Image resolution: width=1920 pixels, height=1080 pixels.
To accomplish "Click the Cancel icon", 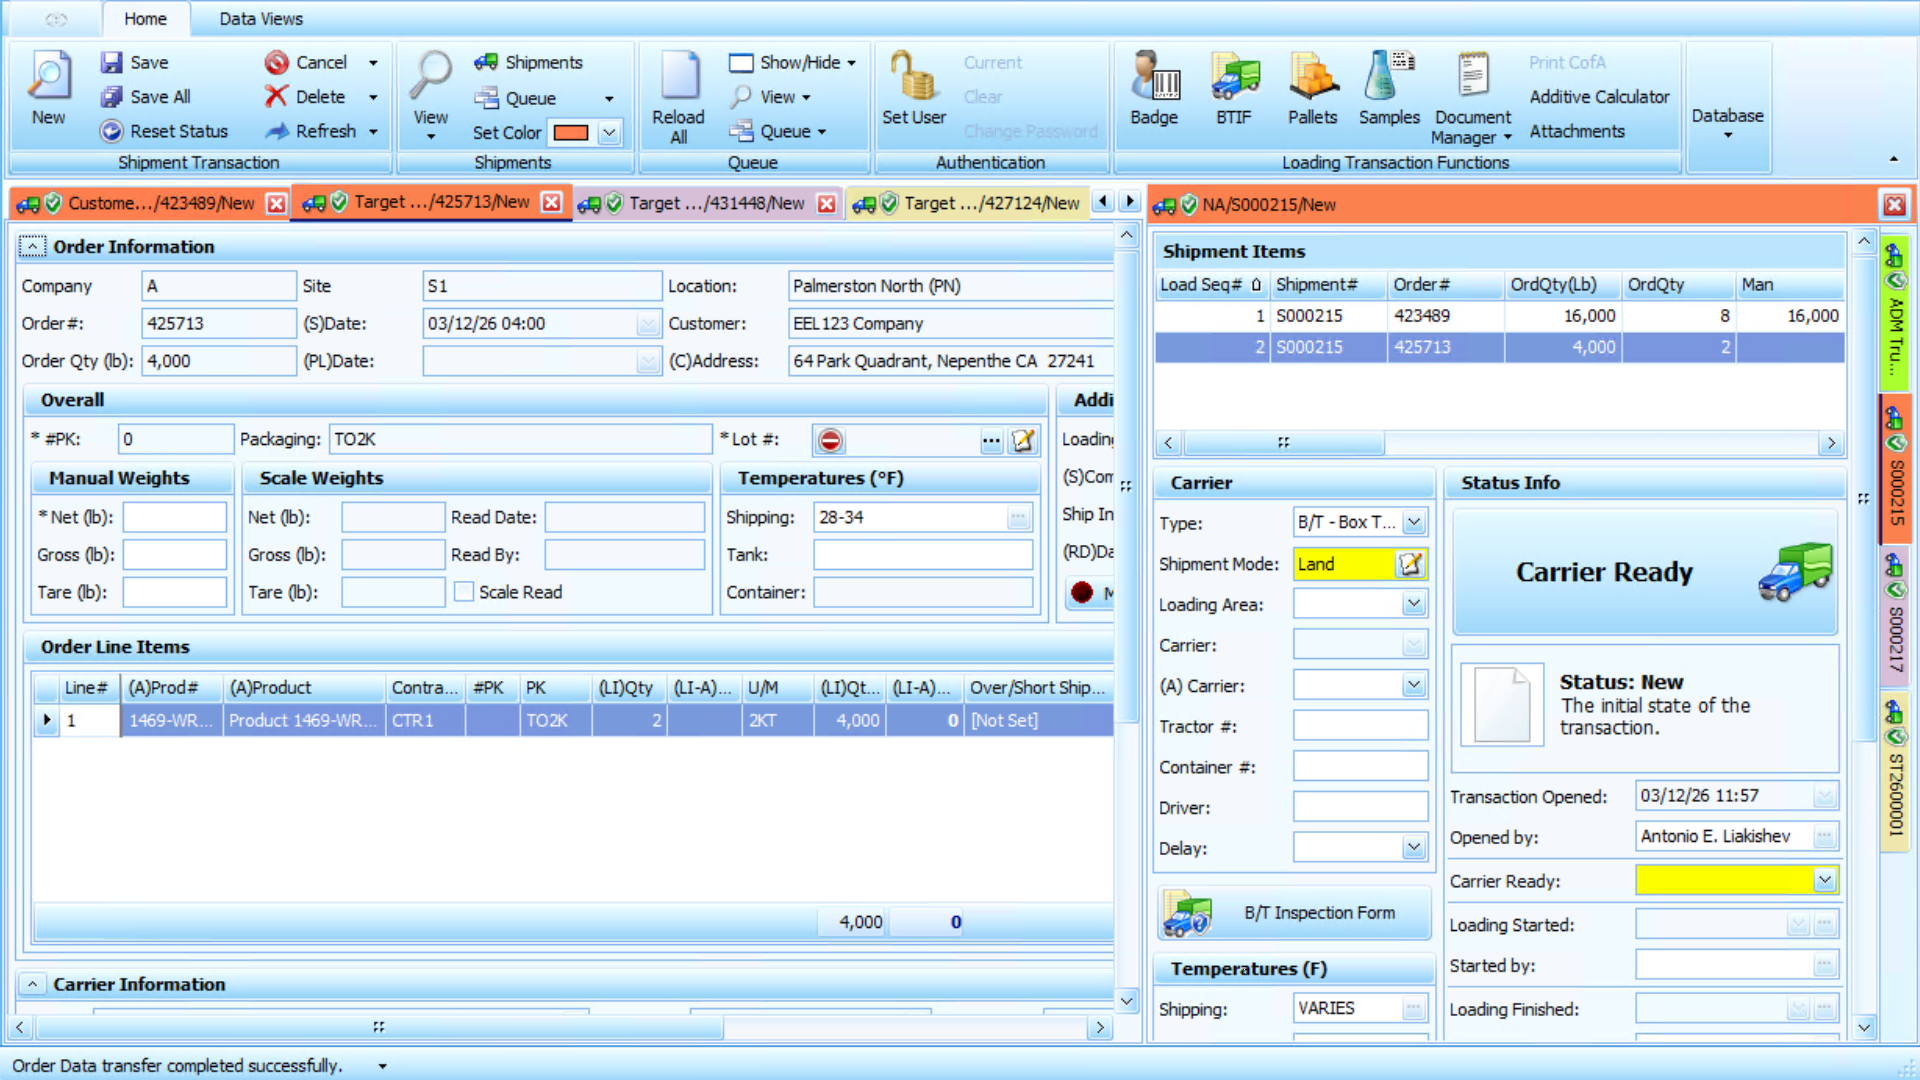I will (277, 63).
